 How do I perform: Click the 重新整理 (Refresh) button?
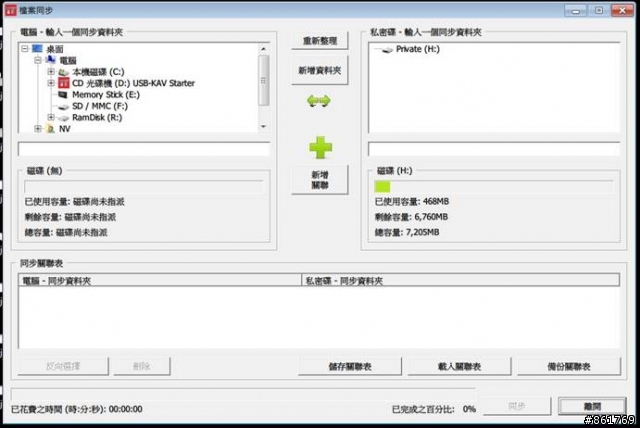[x=320, y=41]
